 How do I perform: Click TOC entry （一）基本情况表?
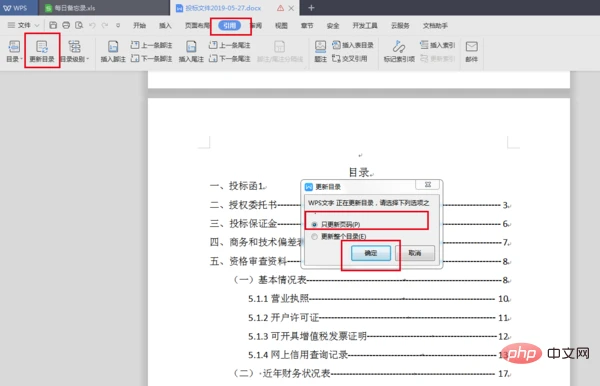pyautogui.click(x=270, y=280)
